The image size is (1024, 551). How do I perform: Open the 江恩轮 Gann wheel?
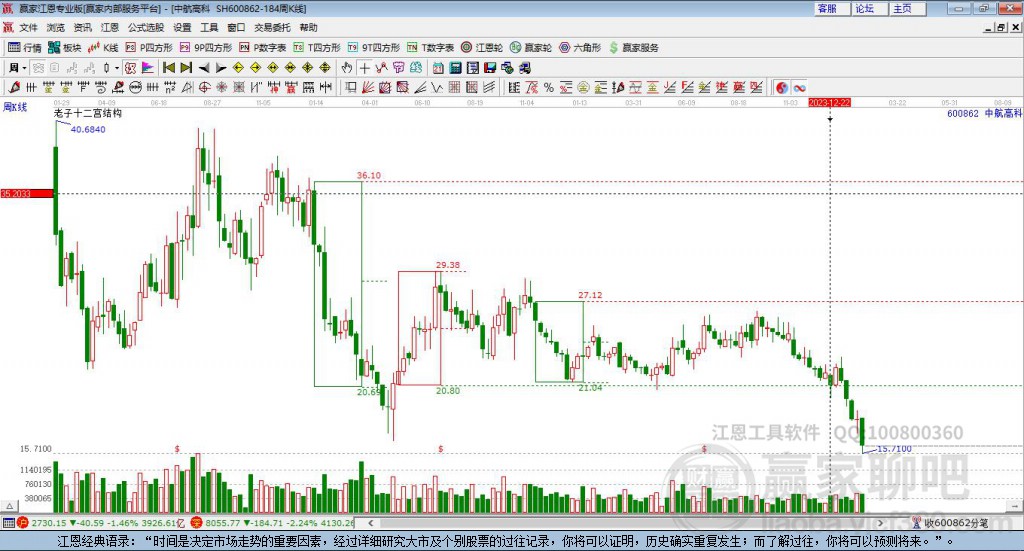pos(482,48)
